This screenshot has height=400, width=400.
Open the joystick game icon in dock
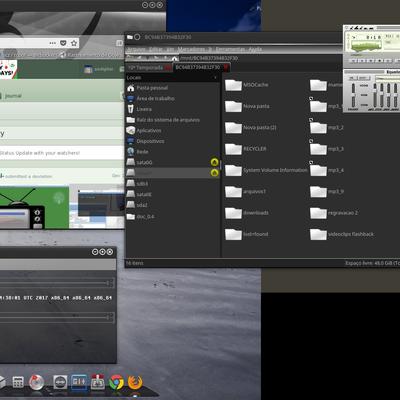[98, 382]
